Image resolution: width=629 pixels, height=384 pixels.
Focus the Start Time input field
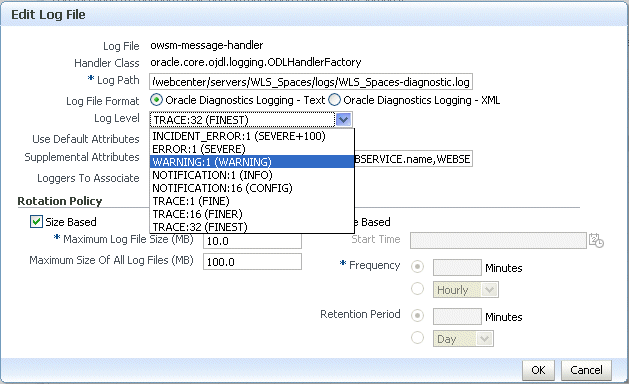point(498,240)
